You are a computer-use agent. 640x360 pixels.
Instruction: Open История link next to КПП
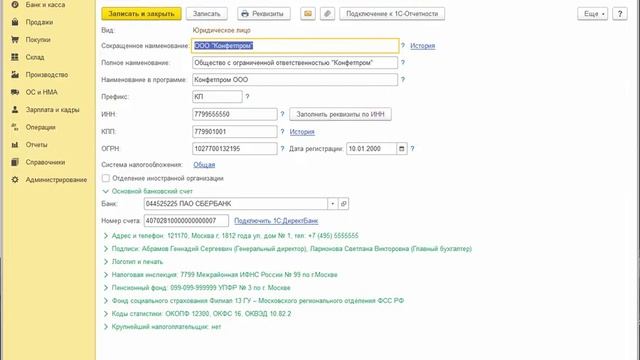point(302,132)
